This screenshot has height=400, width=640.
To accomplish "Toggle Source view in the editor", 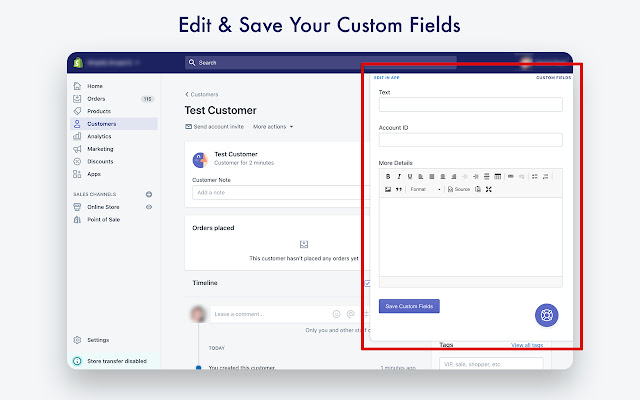I will click(x=459, y=189).
